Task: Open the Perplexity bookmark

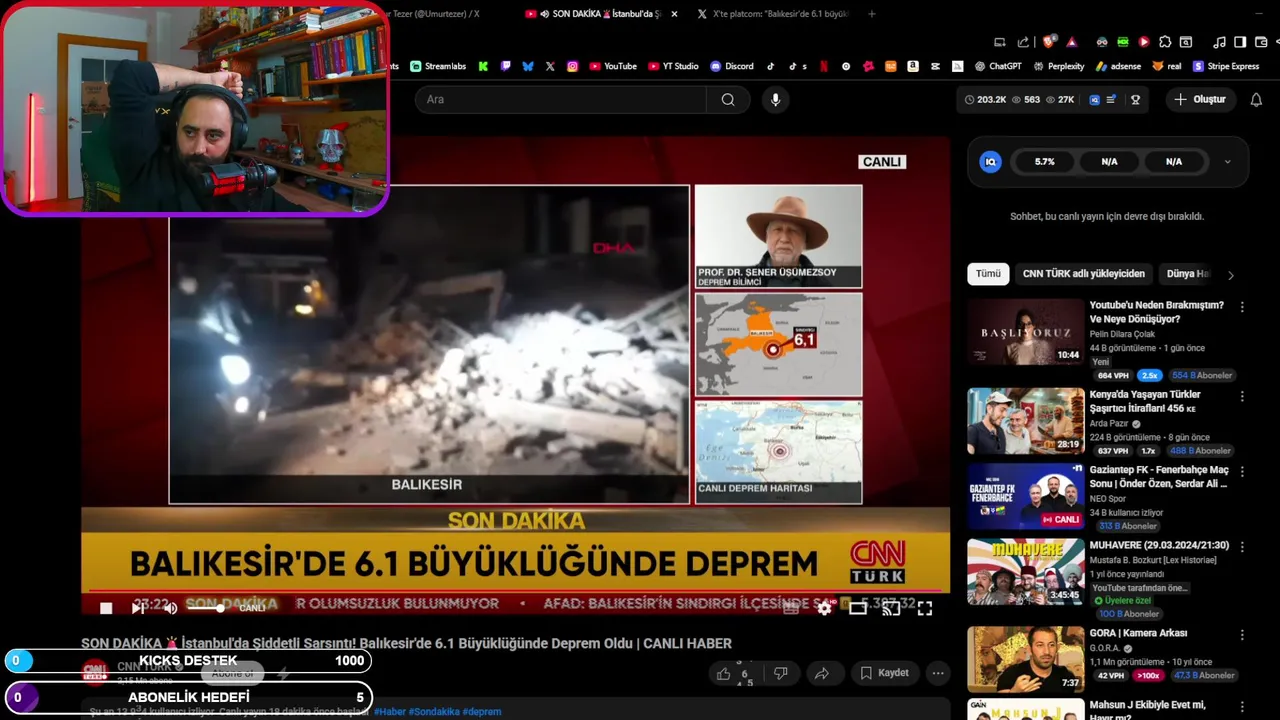Action: [1058, 66]
